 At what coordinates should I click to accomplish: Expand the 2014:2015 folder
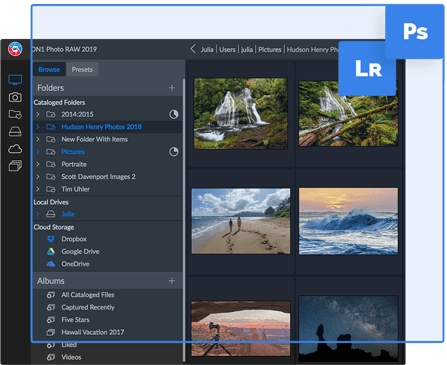(x=38, y=114)
